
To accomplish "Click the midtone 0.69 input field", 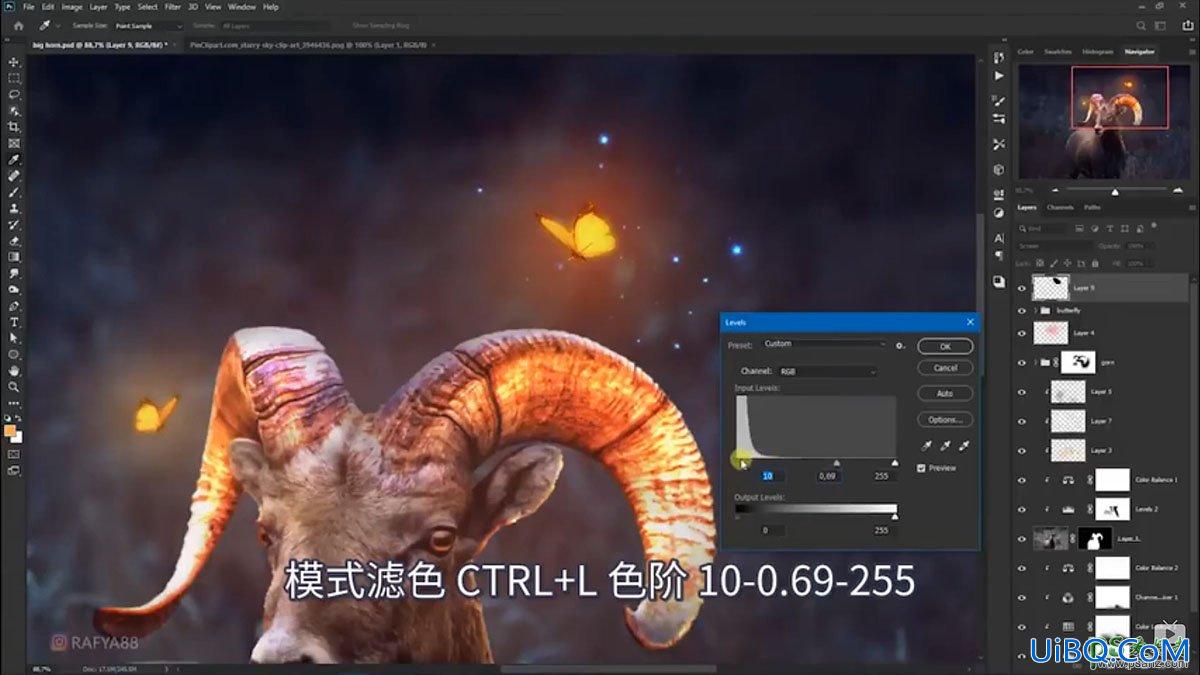I will 827,476.
